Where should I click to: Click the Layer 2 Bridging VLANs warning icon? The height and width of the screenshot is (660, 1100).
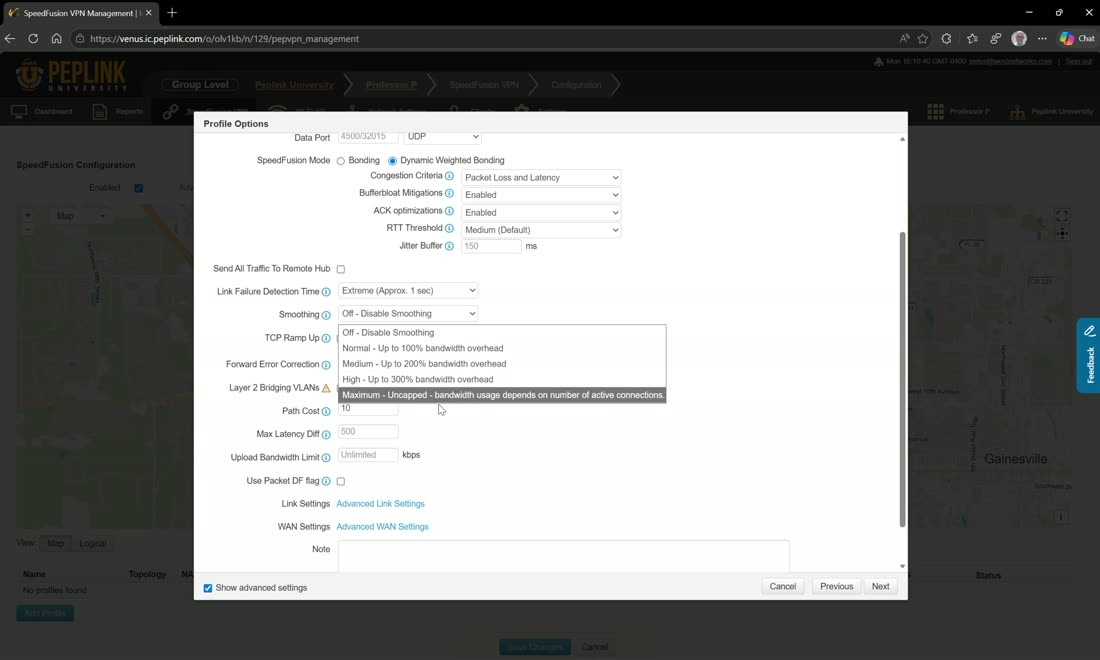326,388
